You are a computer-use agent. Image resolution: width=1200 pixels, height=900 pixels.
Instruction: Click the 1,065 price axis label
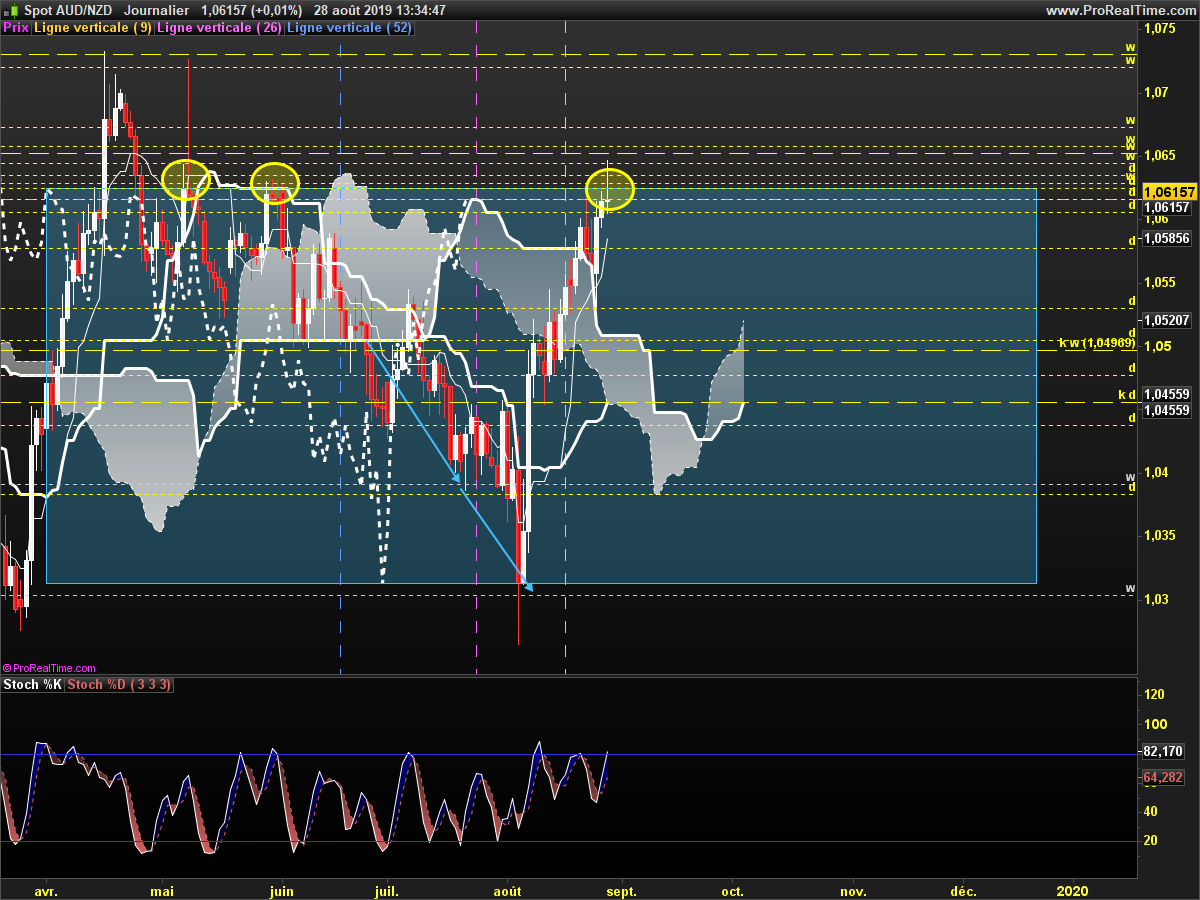(x=1159, y=155)
